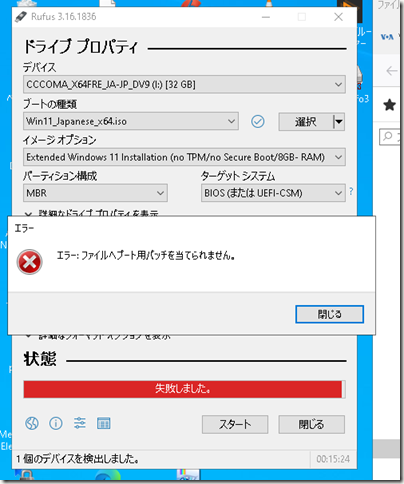Open the MBR partition scheme dropdown
The width and height of the screenshot is (404, 484).
[x=95, y=193]
